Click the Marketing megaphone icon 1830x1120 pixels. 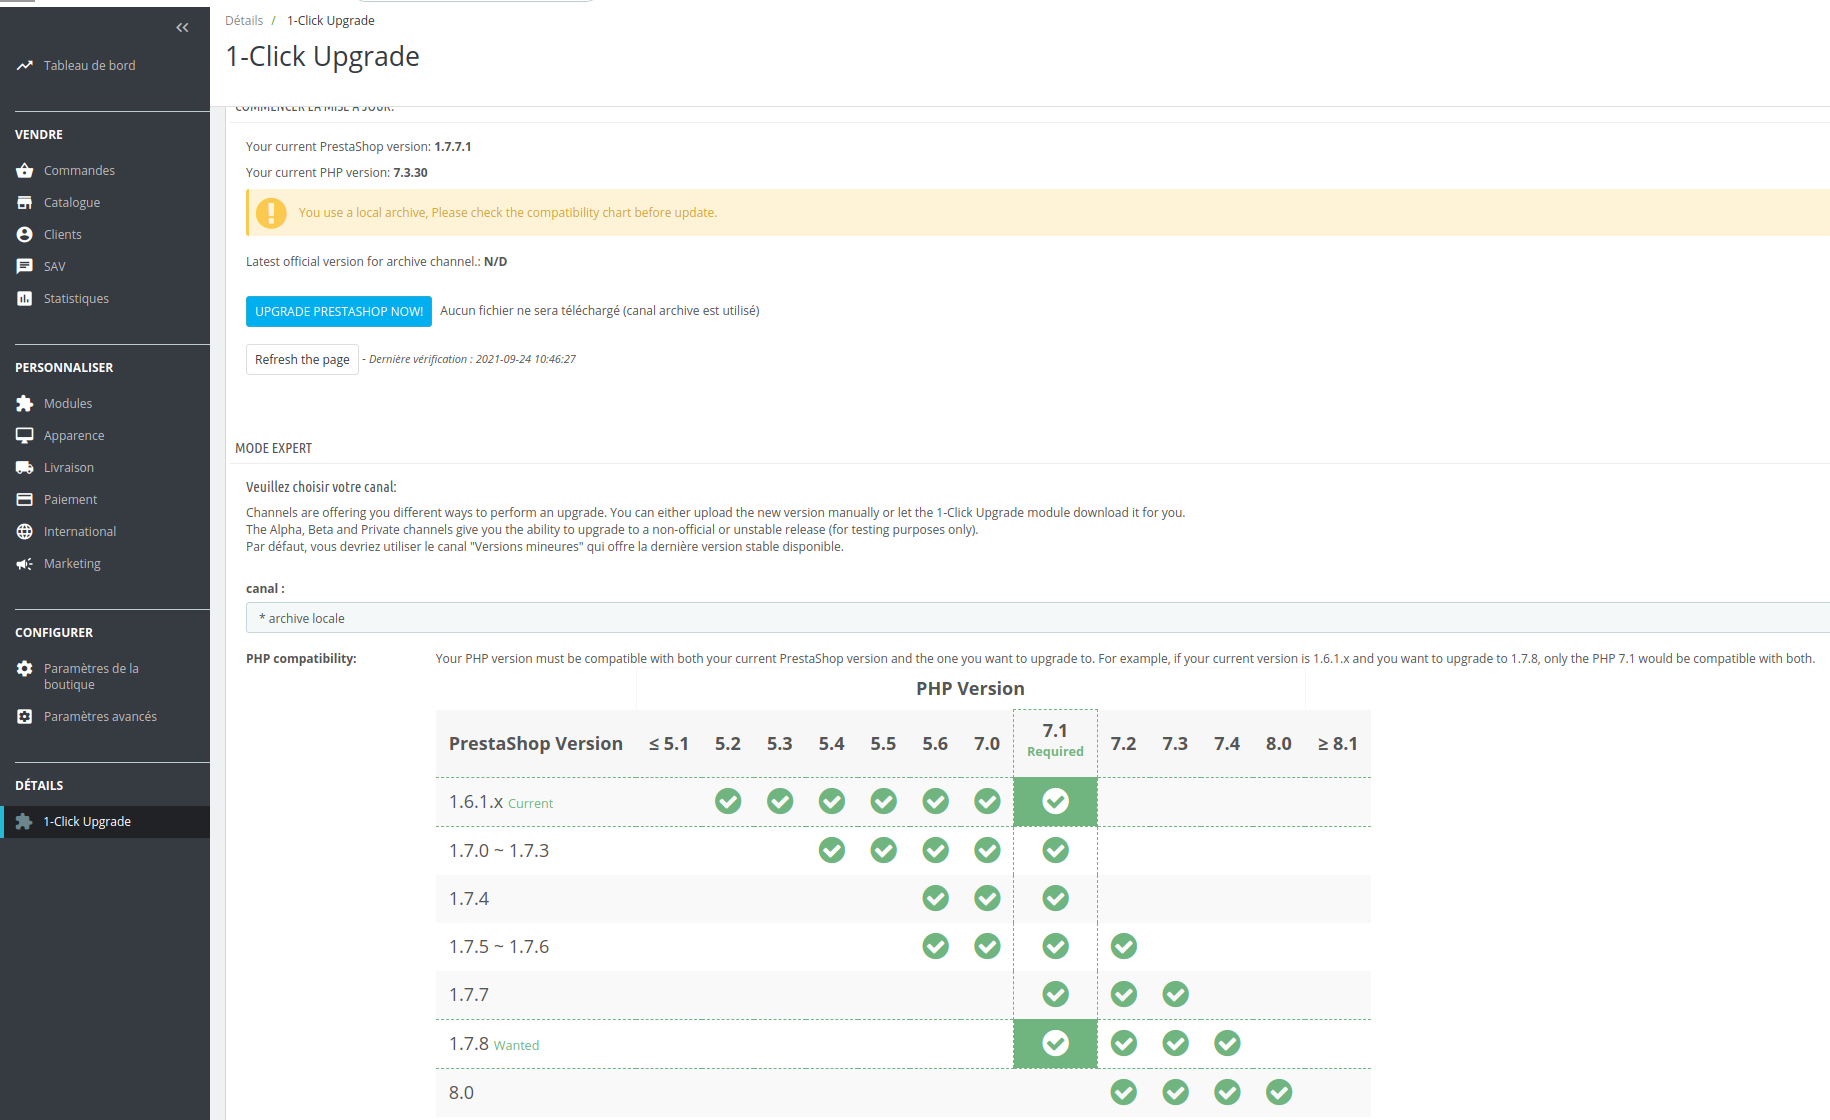[25, 564]
